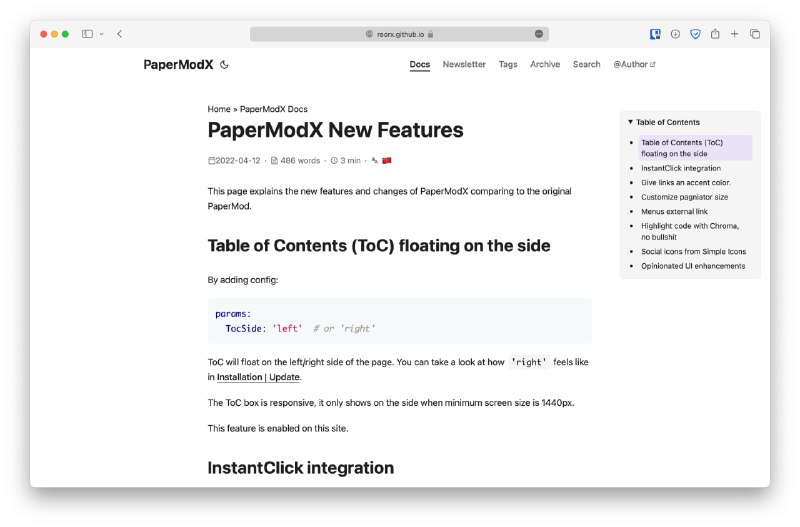
Task: Click the globe icon in address bar
Action: pos(369,34)
